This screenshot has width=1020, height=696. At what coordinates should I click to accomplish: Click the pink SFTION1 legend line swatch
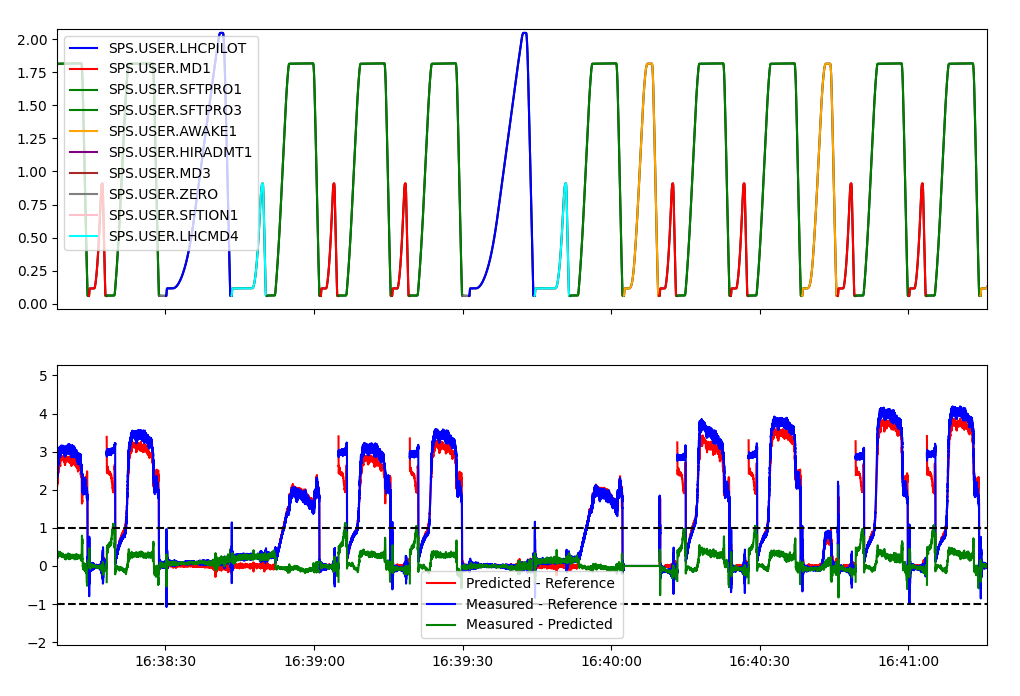point(85,215)
